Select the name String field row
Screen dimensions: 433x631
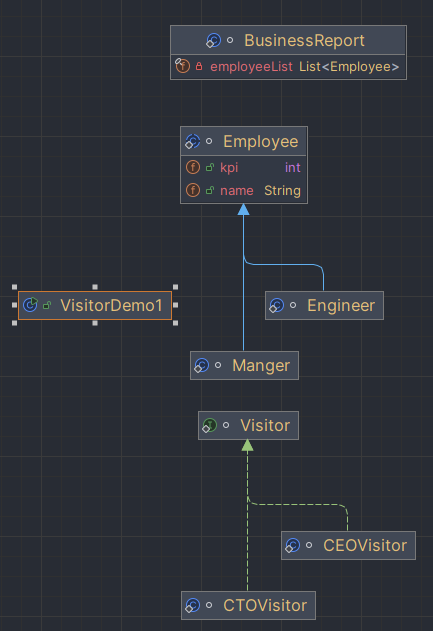click(244, 190)
